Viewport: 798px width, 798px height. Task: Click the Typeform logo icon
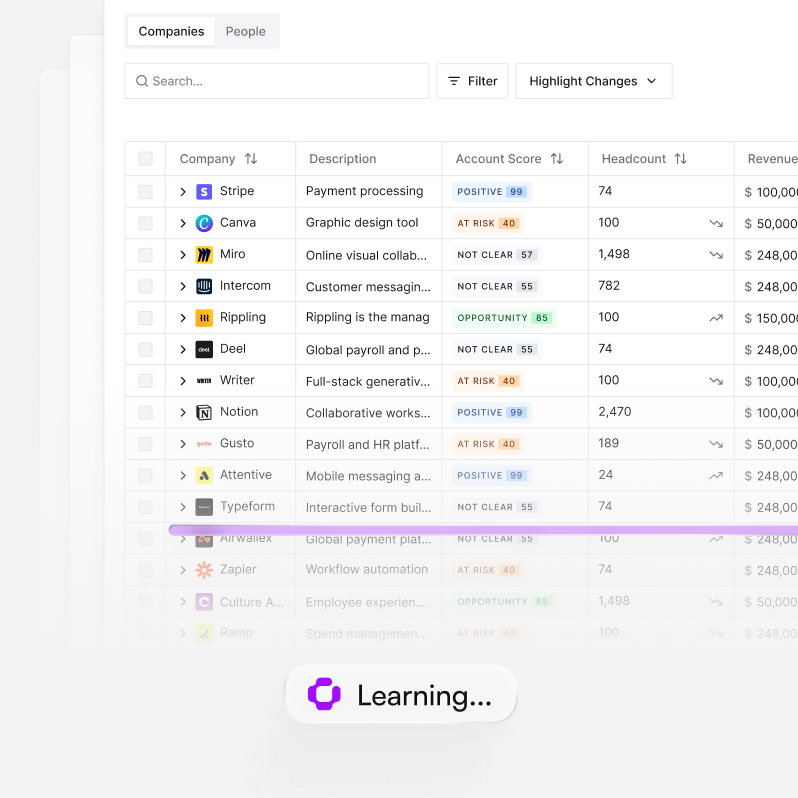click(x=204, y=507)
